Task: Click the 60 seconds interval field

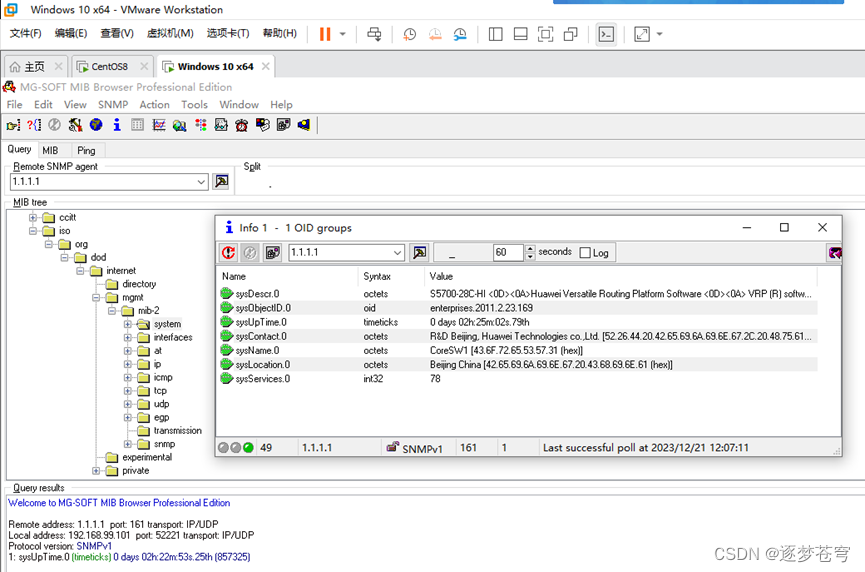Action: pyautogui.click(x=508, y=253)
